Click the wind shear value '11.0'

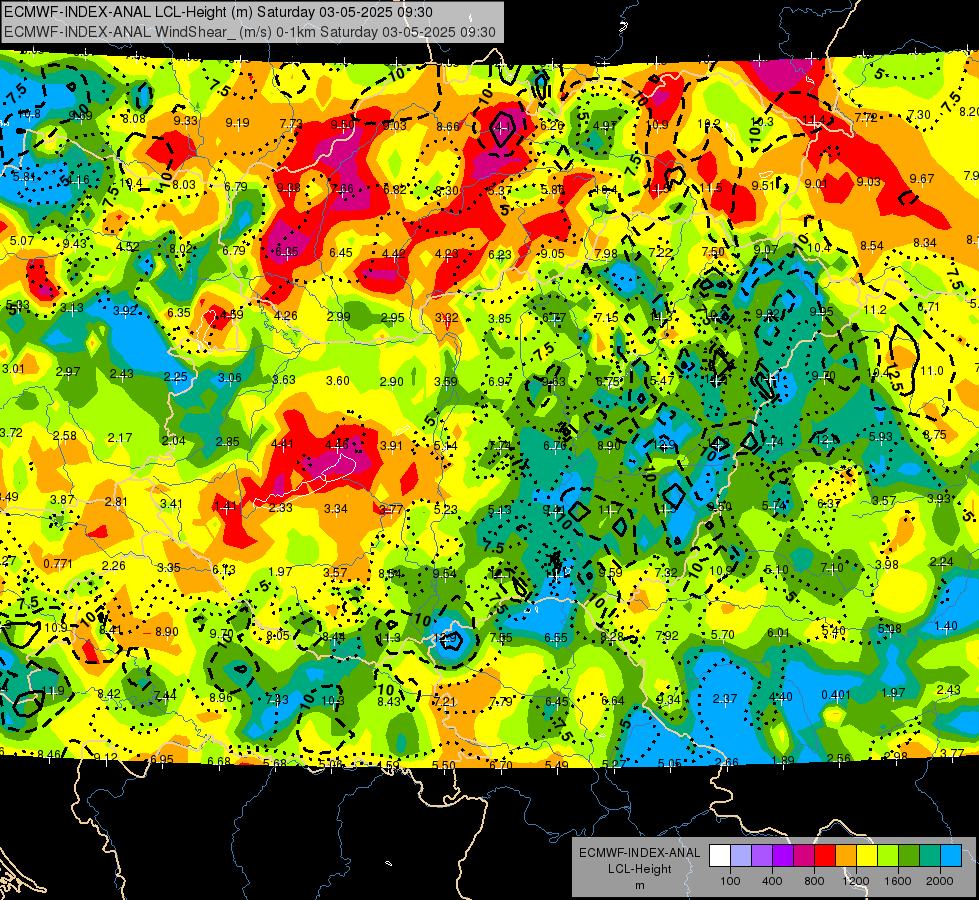pos(931,370)
